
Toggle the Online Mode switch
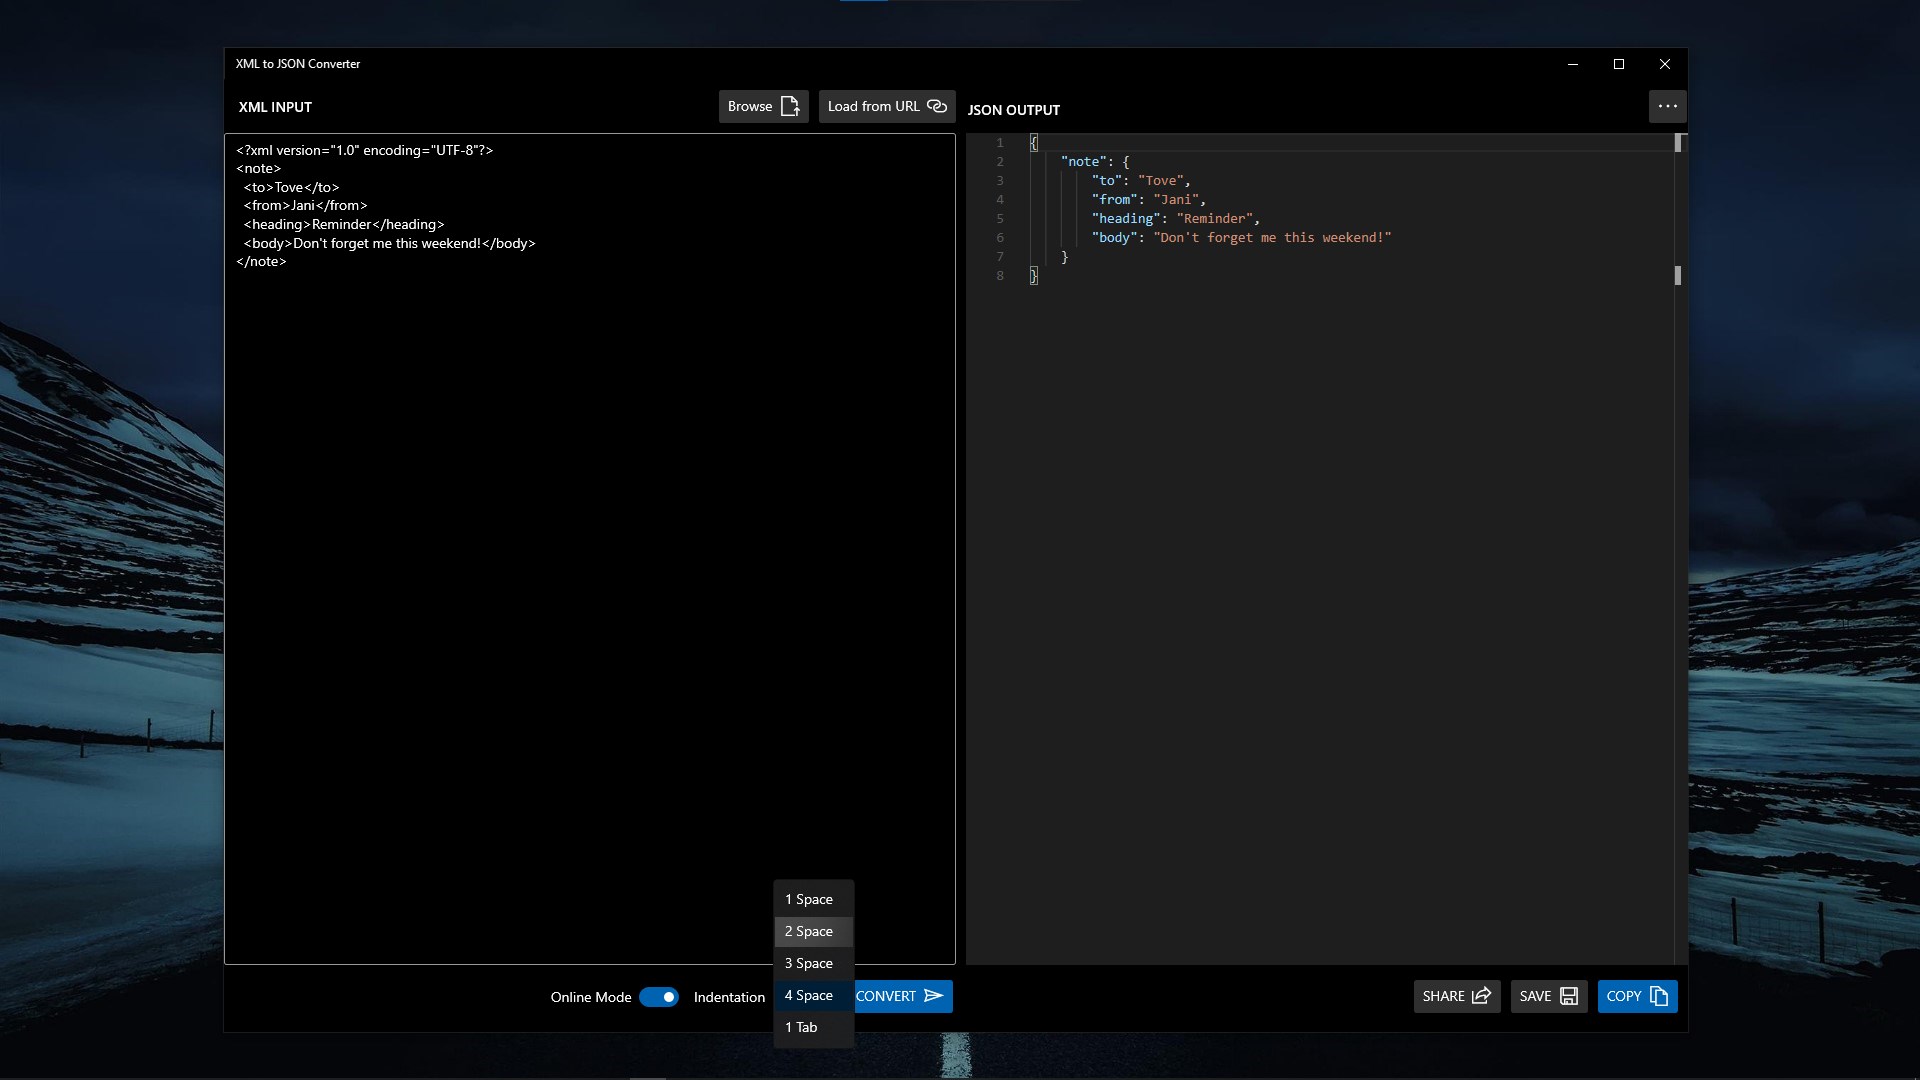[659, 997]
